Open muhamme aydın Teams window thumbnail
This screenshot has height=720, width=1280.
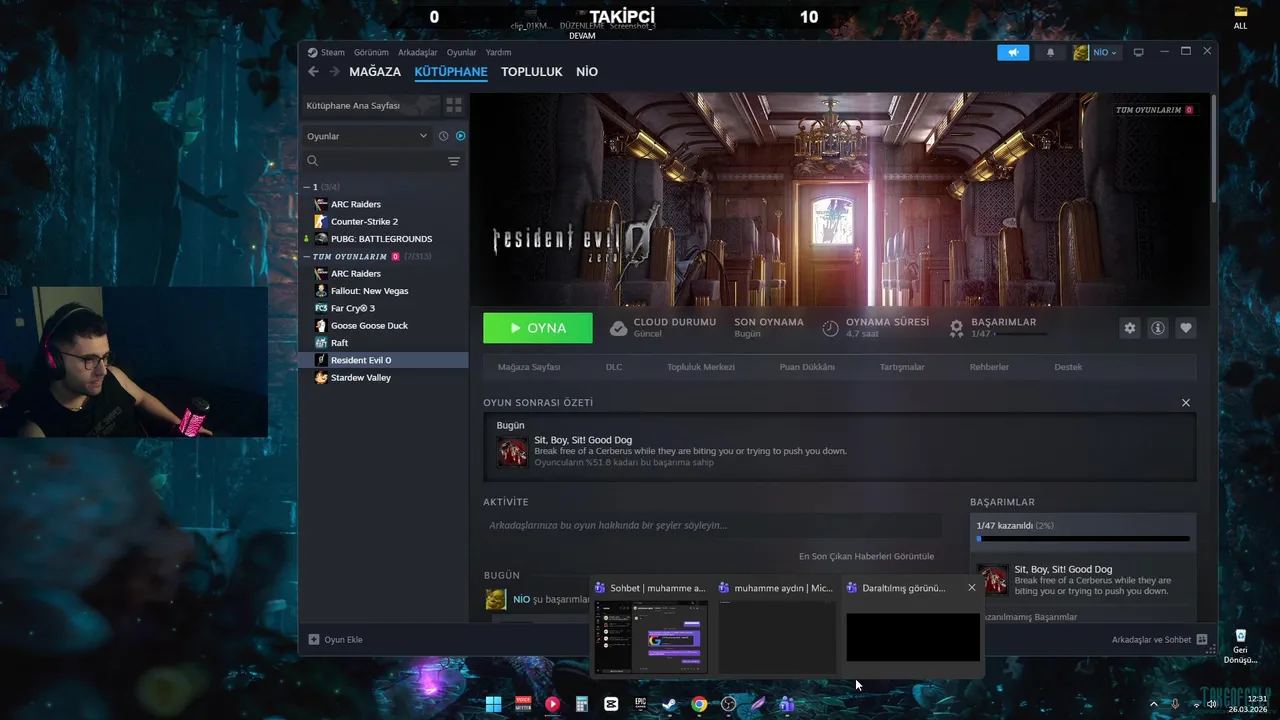[x=777, y=627]
